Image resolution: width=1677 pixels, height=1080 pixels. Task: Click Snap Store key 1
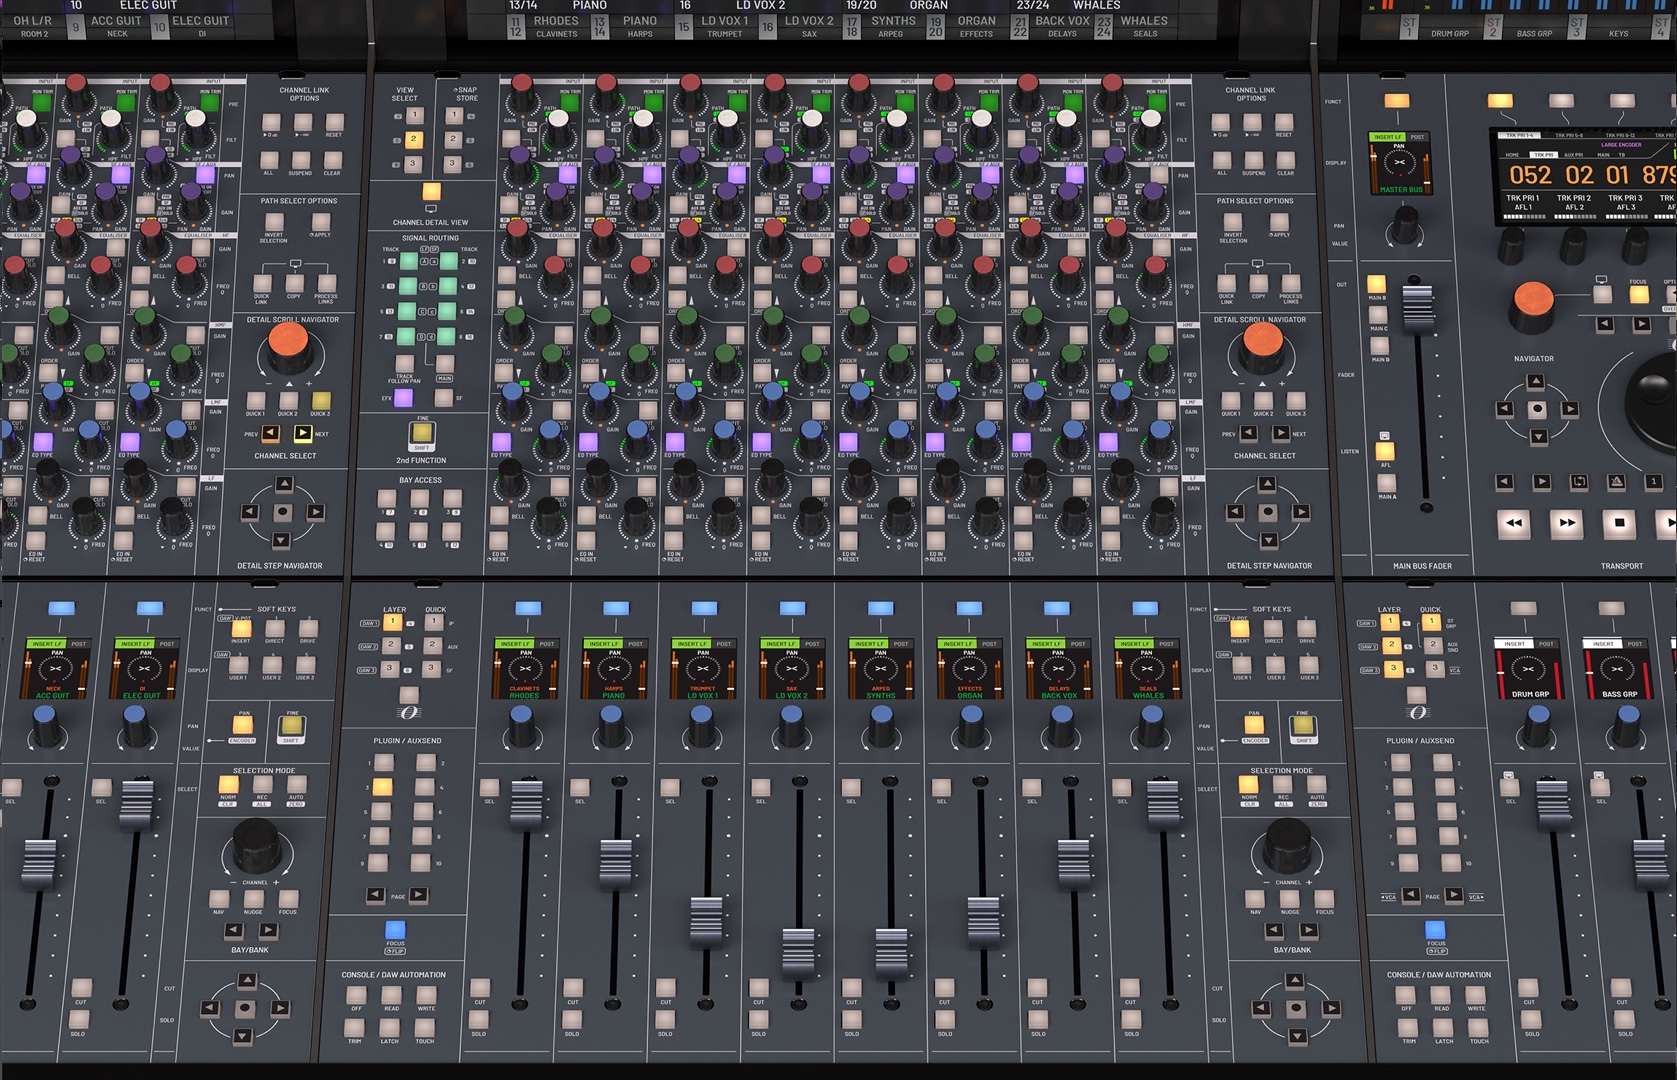coord(452,115)
